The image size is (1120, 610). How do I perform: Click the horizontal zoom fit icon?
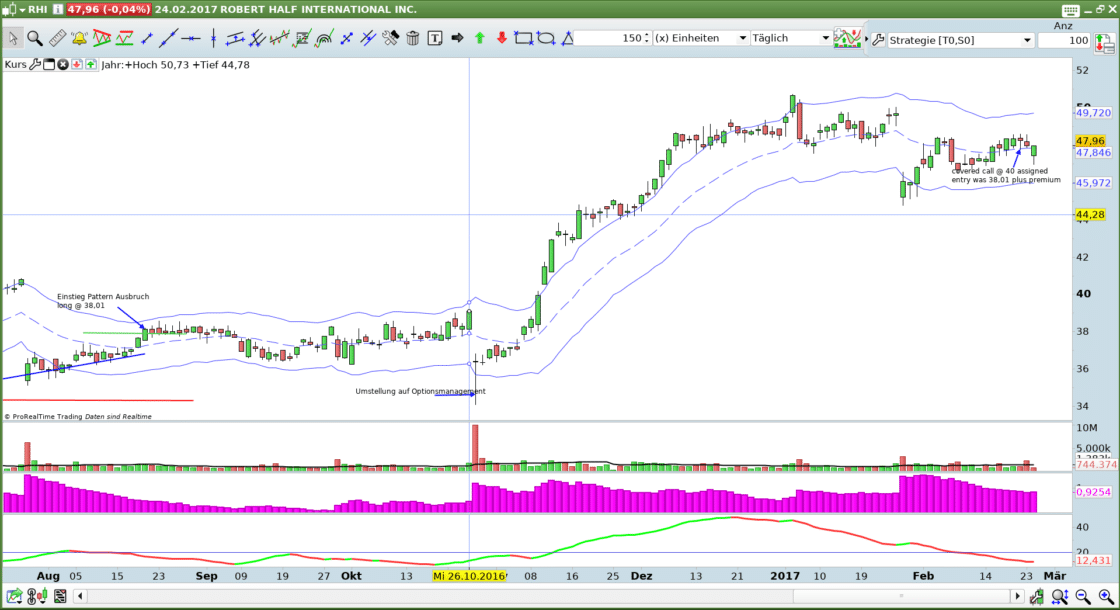pyautogui.click(x=1060, y=596)
